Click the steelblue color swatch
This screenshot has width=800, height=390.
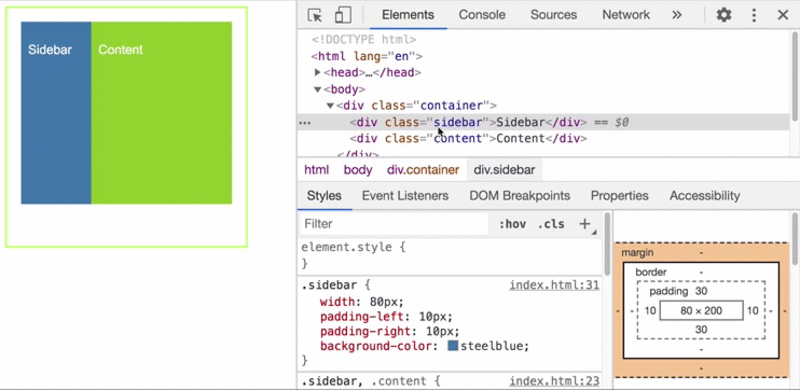pos(453,346)
